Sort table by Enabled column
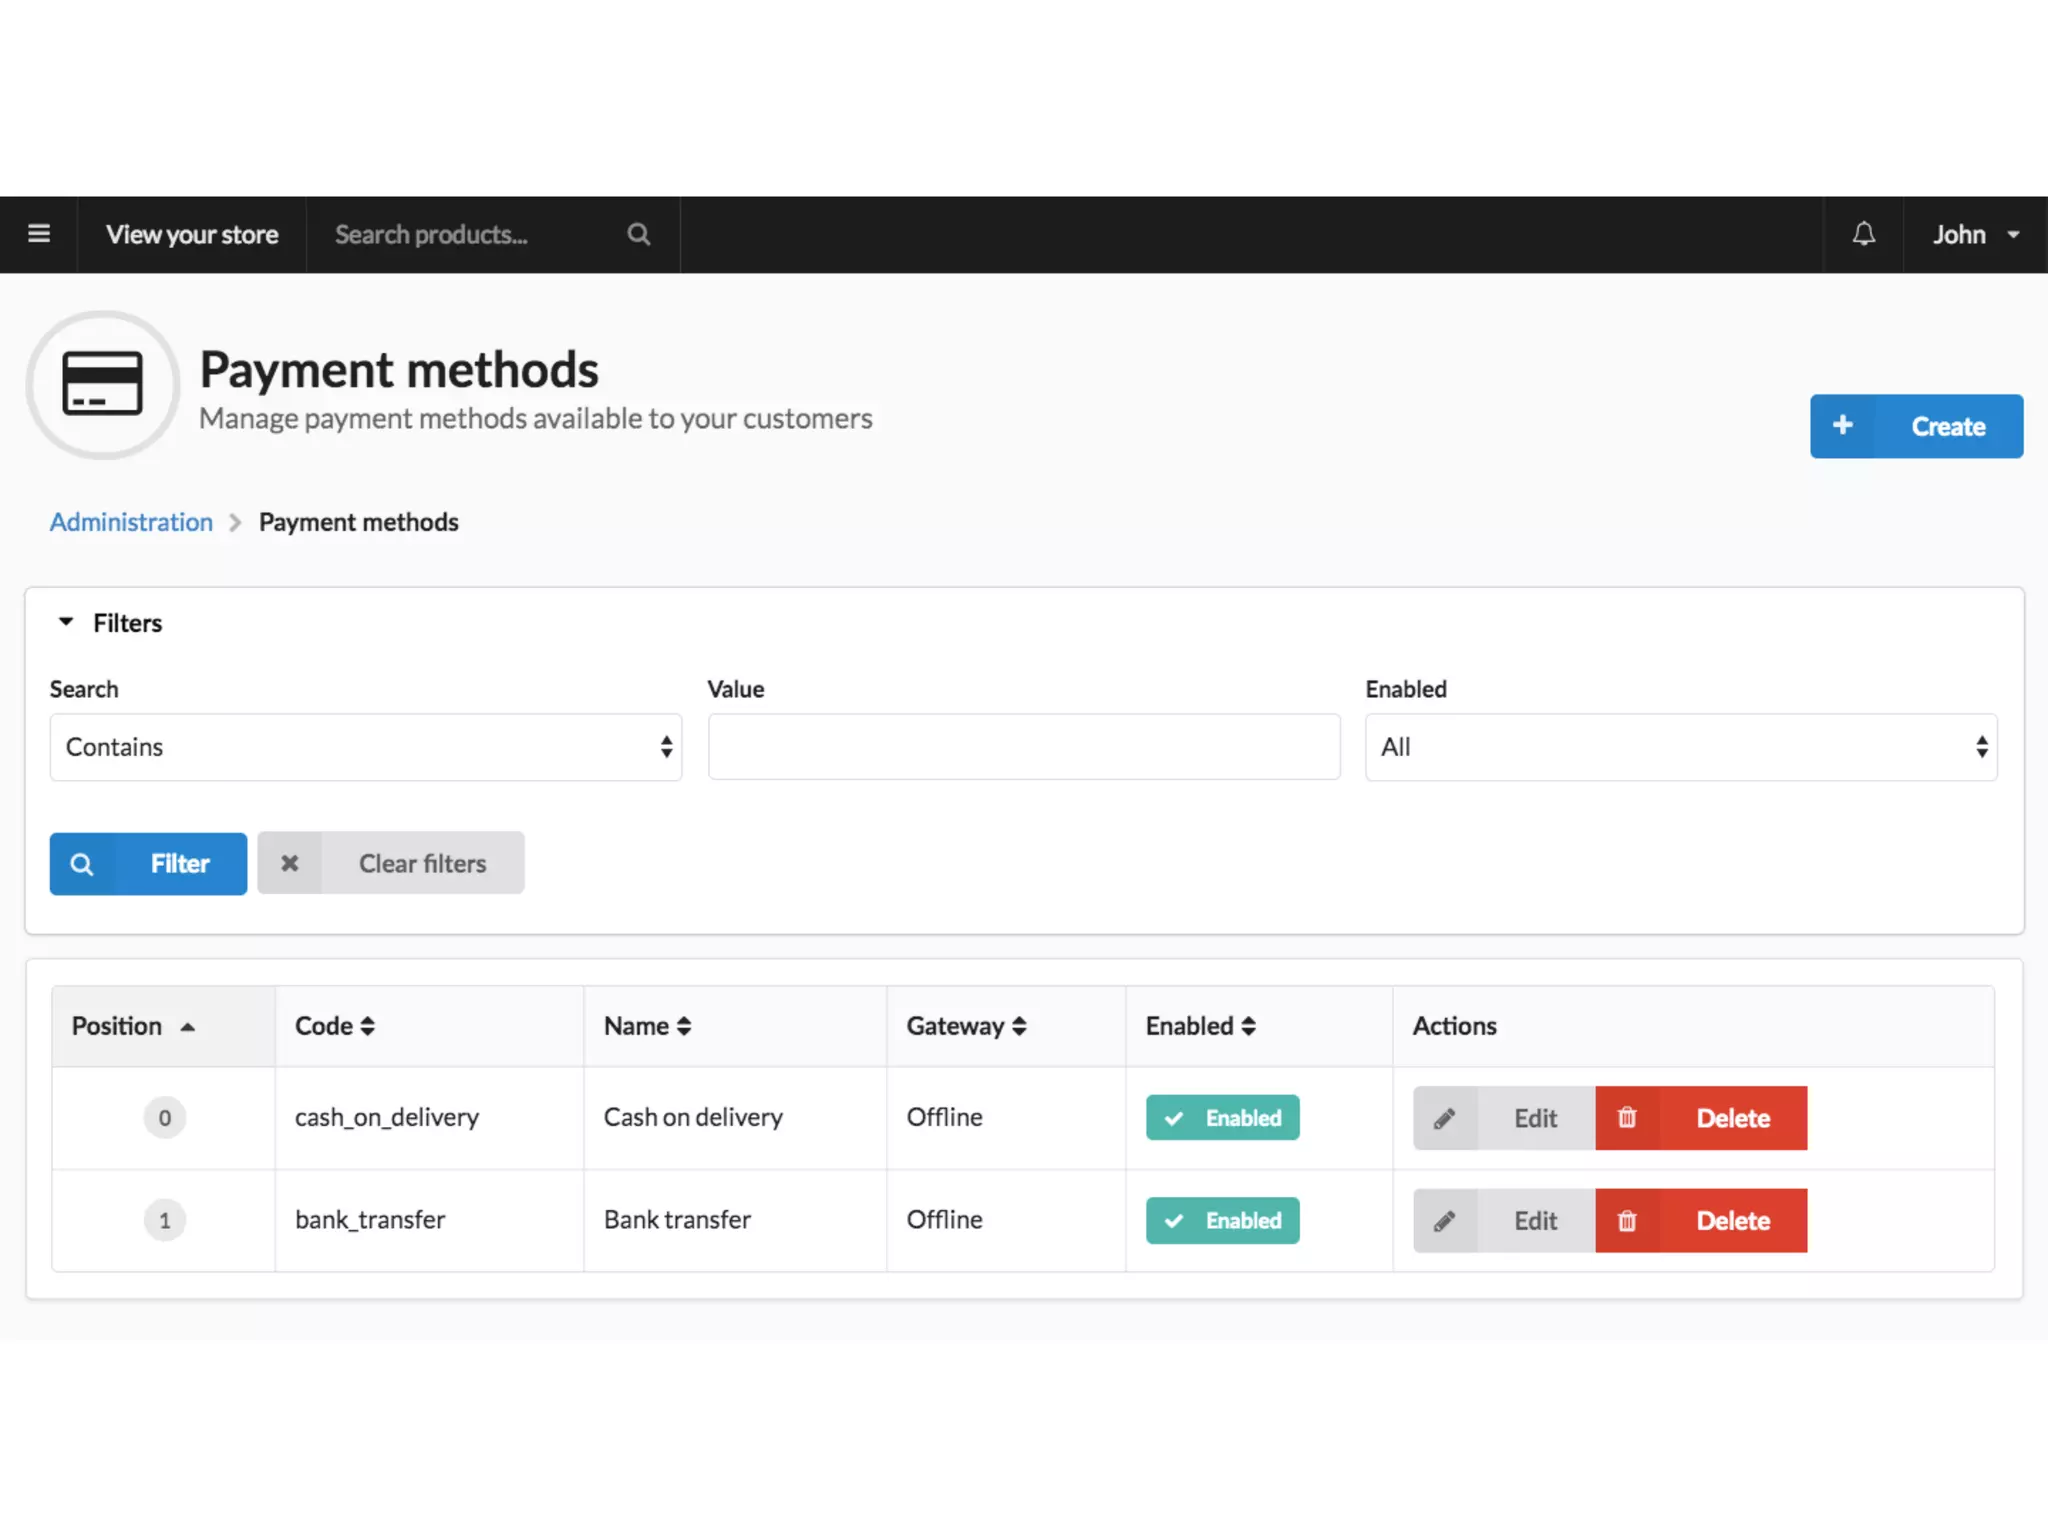 pos(1200,1026)
